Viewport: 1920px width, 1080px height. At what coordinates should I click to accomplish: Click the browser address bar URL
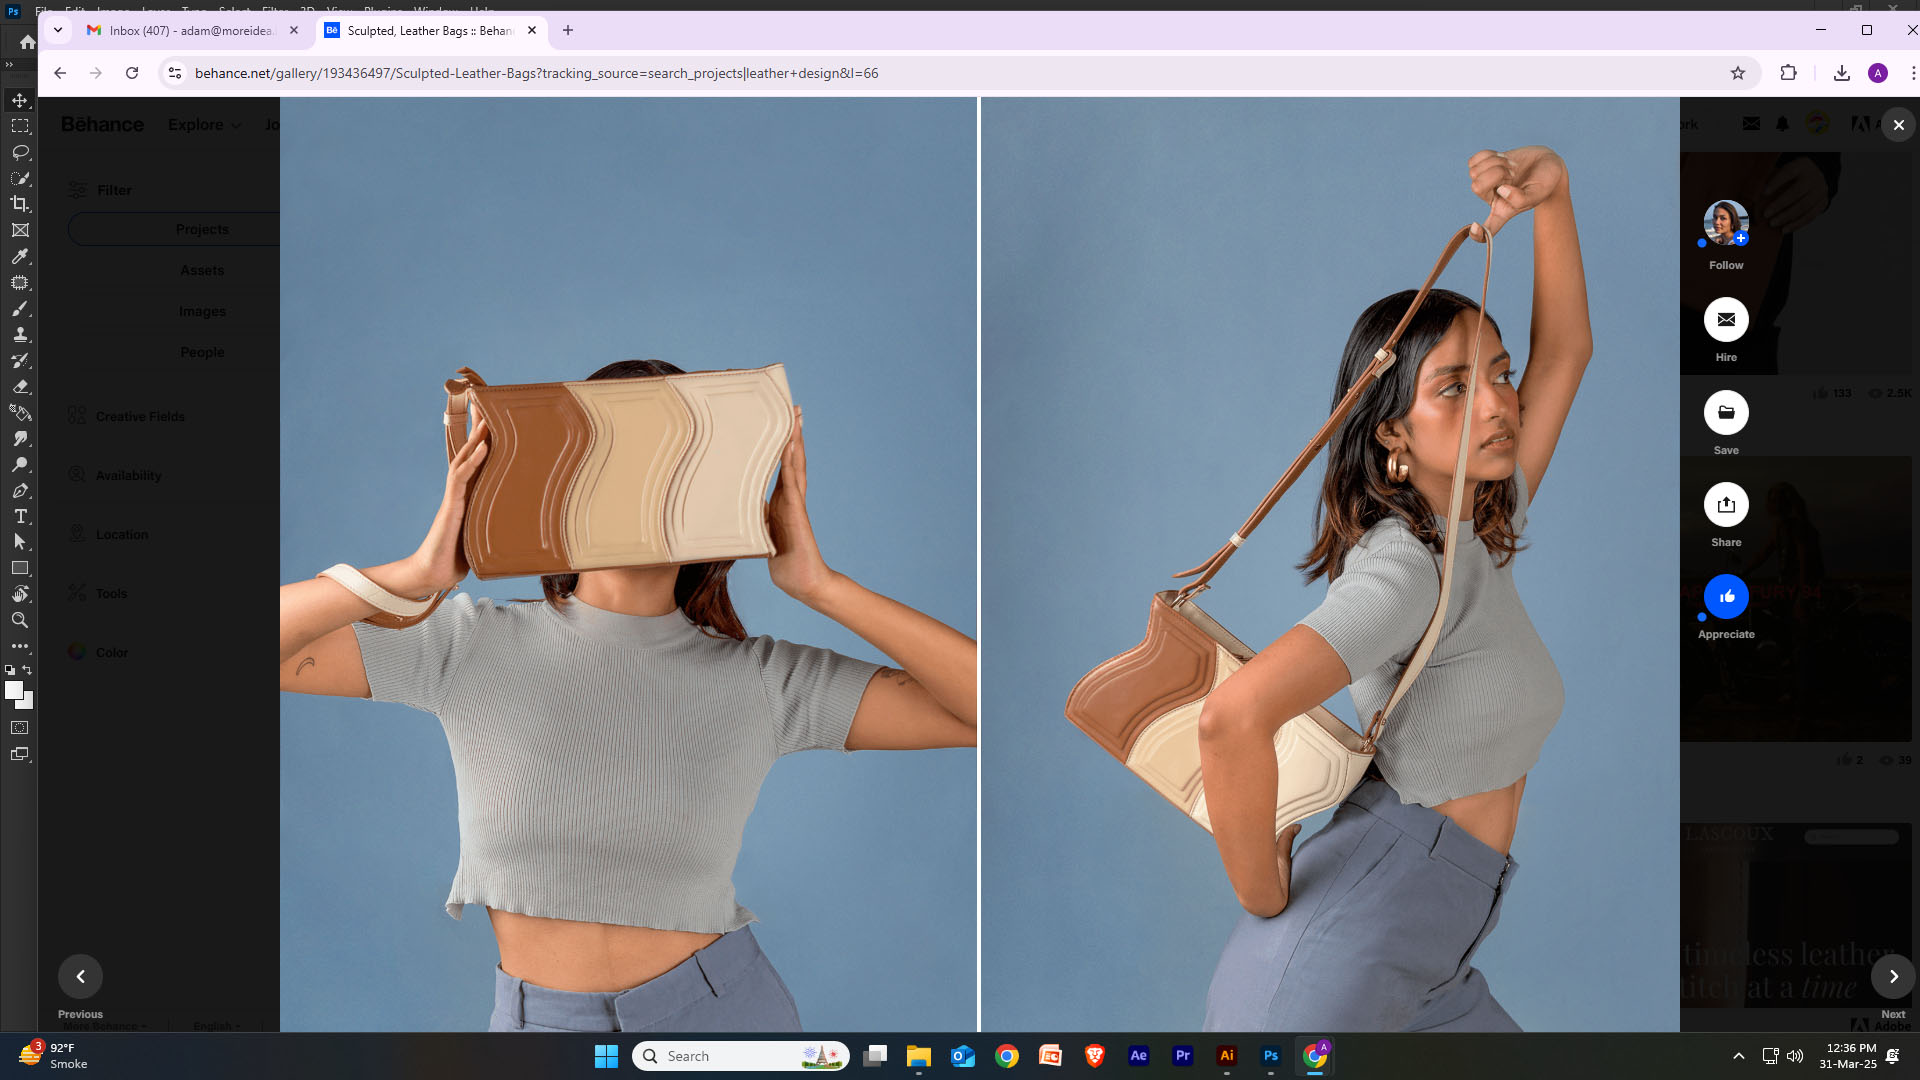pyautogui.click(x=536, y=73)
